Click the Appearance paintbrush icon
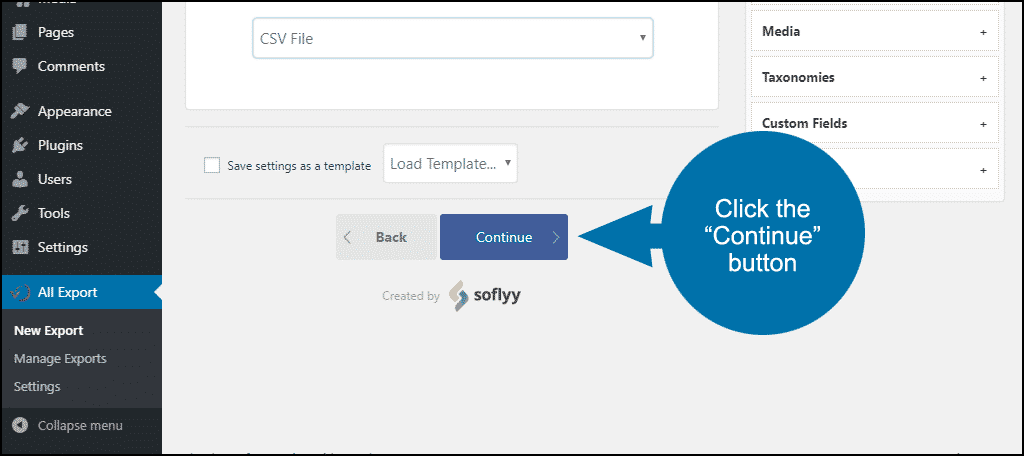Image resolution: width=1024 pixels, height=456 pixels. pos(20,111)
